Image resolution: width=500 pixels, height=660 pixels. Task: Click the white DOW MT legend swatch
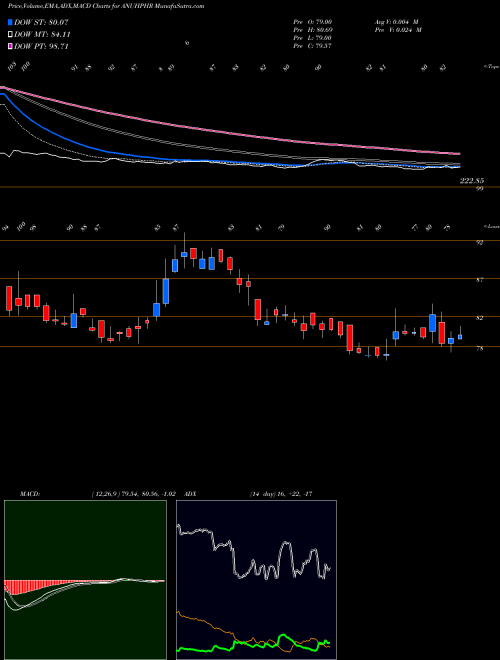(10, 35)
